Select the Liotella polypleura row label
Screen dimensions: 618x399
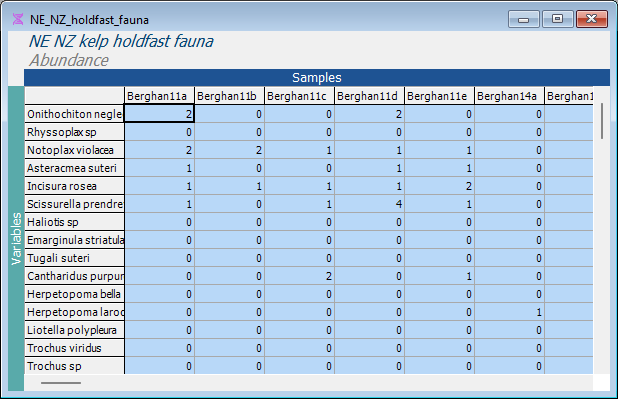(74, 330)
